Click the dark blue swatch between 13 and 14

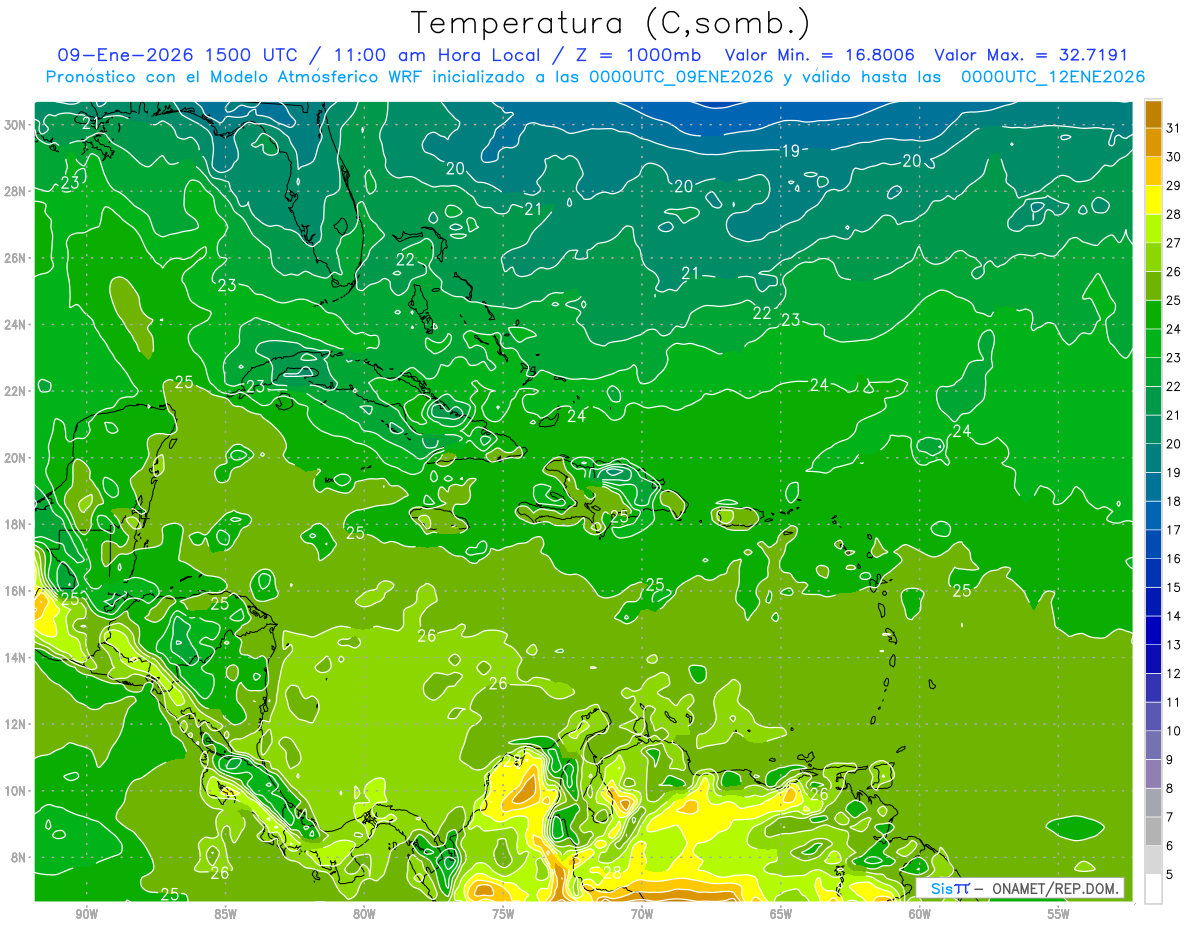pos(1153,631)
